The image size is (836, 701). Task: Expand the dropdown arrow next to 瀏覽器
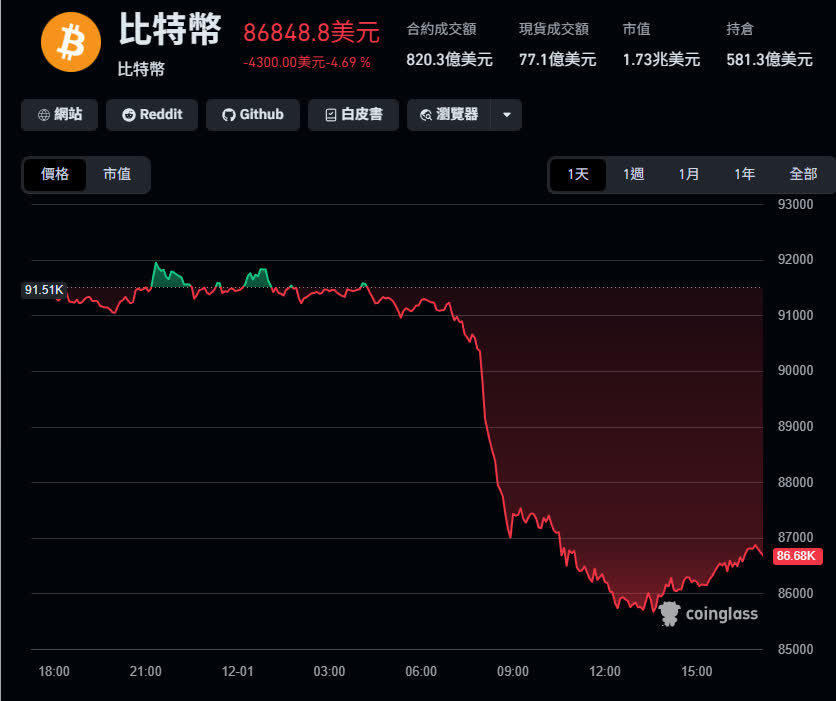click(x=506, y=115)
